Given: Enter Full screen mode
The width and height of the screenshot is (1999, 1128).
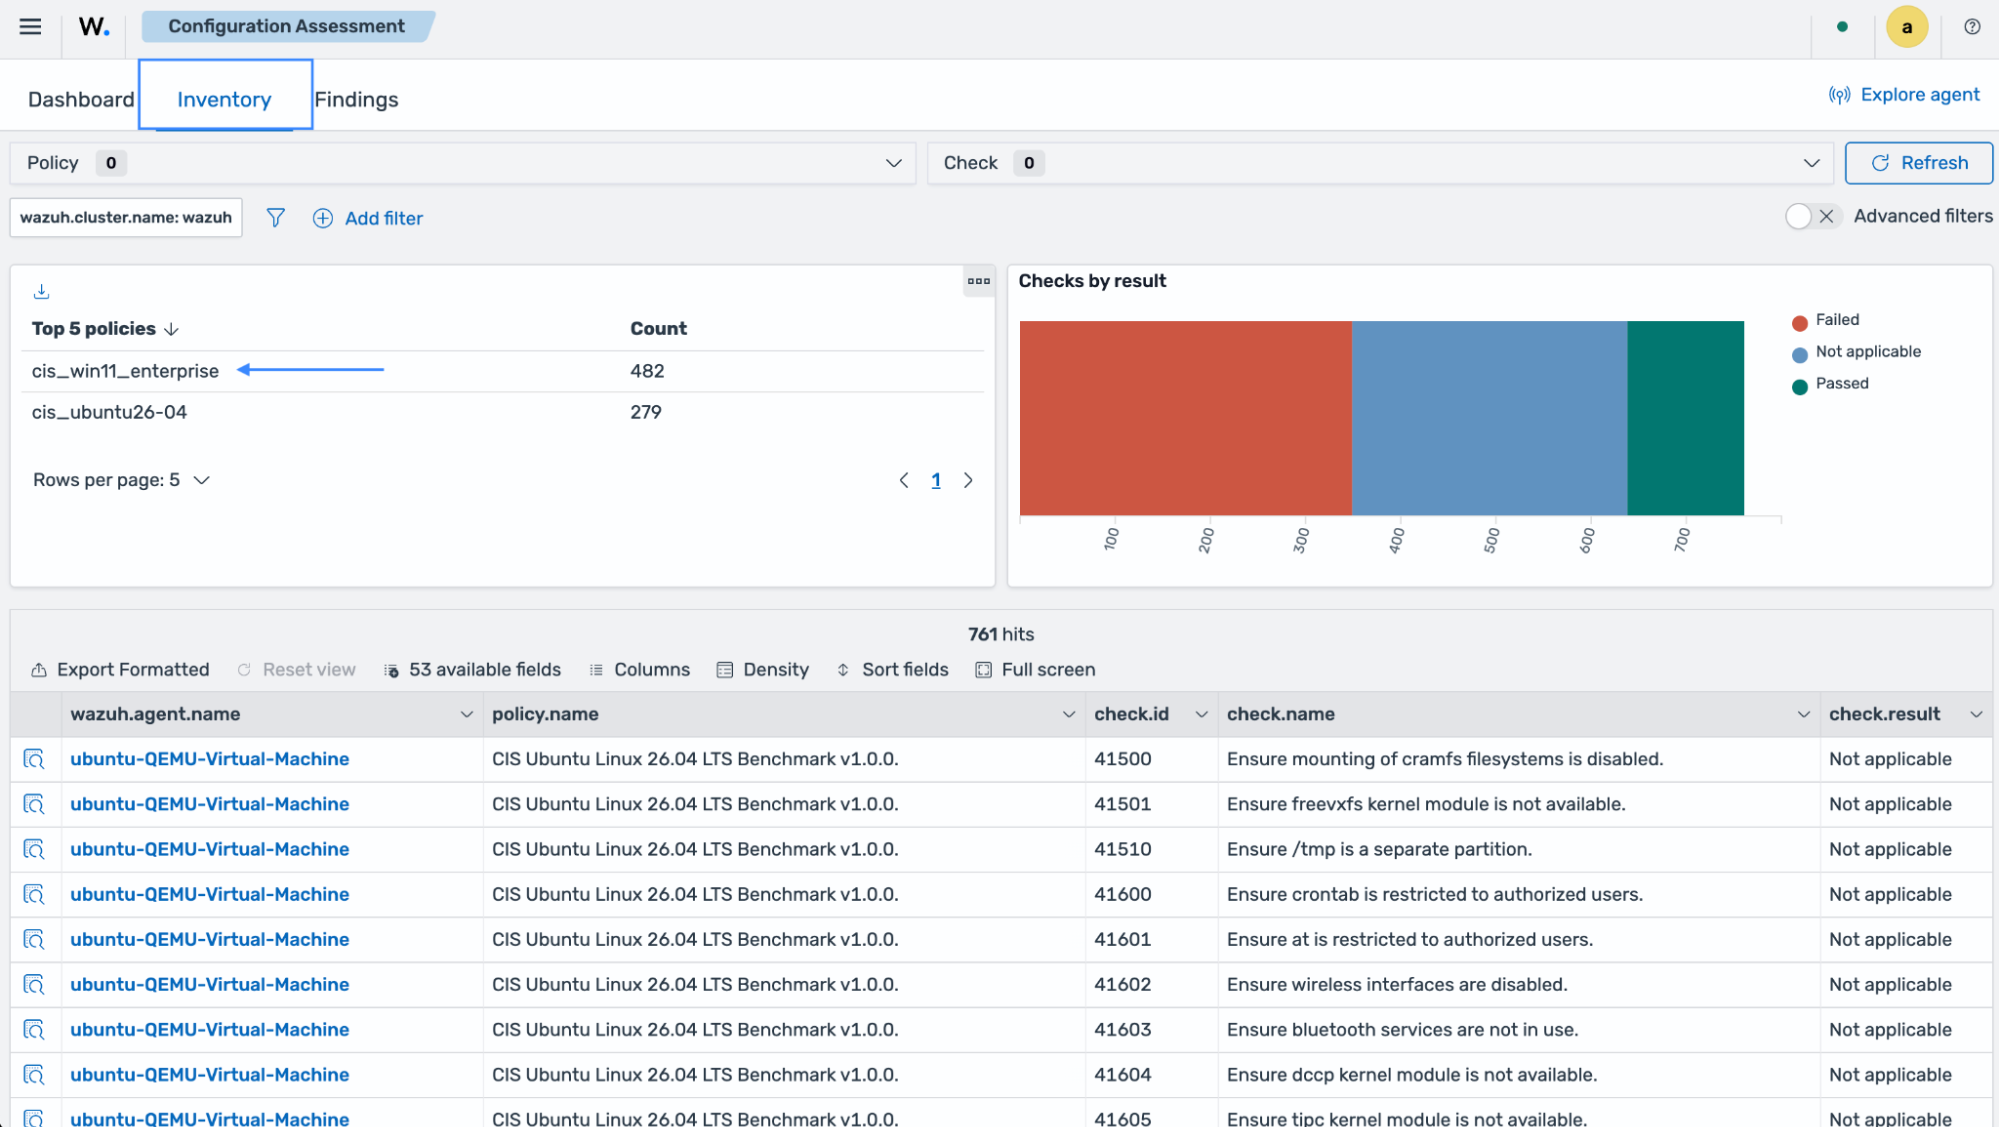Looking at the screenshot, I should (x=1035, y=670).
